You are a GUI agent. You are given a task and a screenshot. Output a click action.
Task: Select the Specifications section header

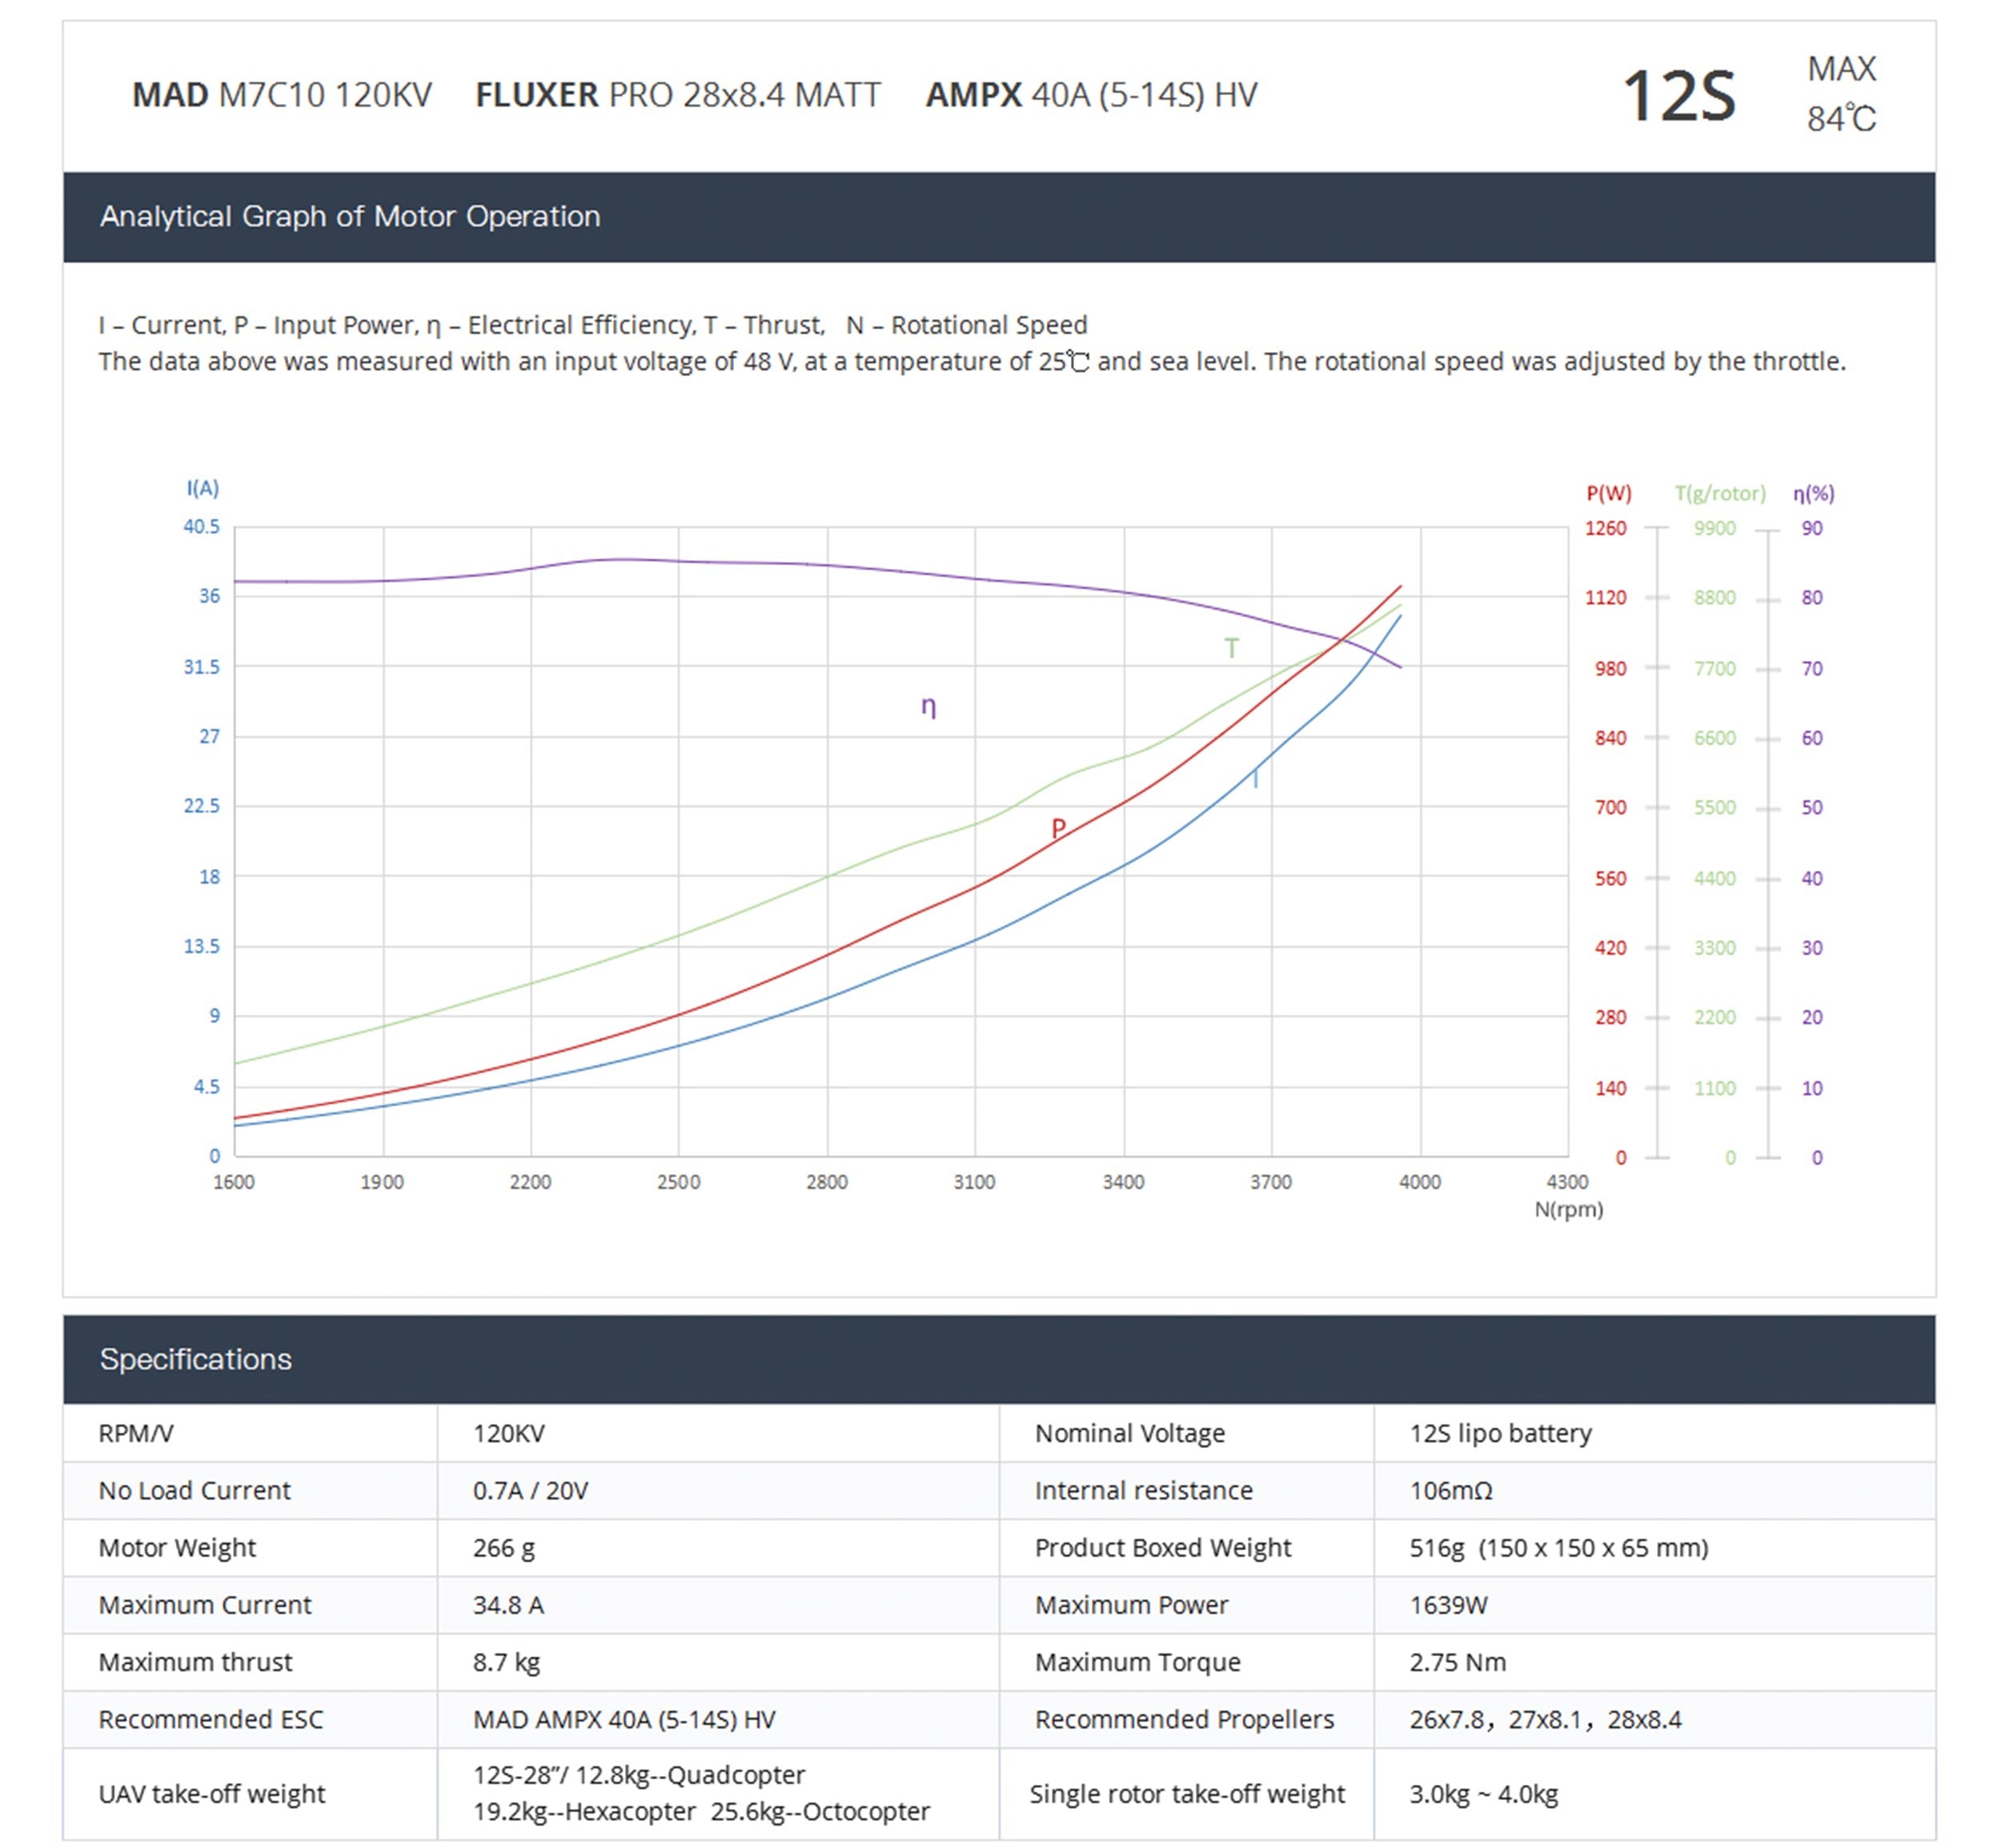196,1359
